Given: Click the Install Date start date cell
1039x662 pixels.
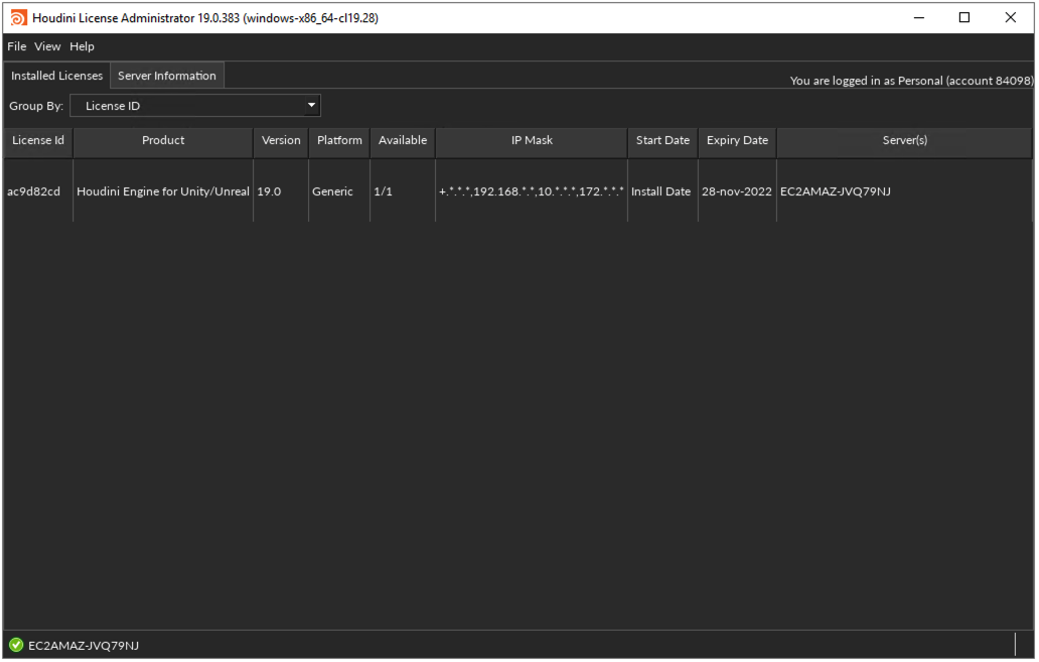Looking at the screenshot, I should [x=661, y=192].
